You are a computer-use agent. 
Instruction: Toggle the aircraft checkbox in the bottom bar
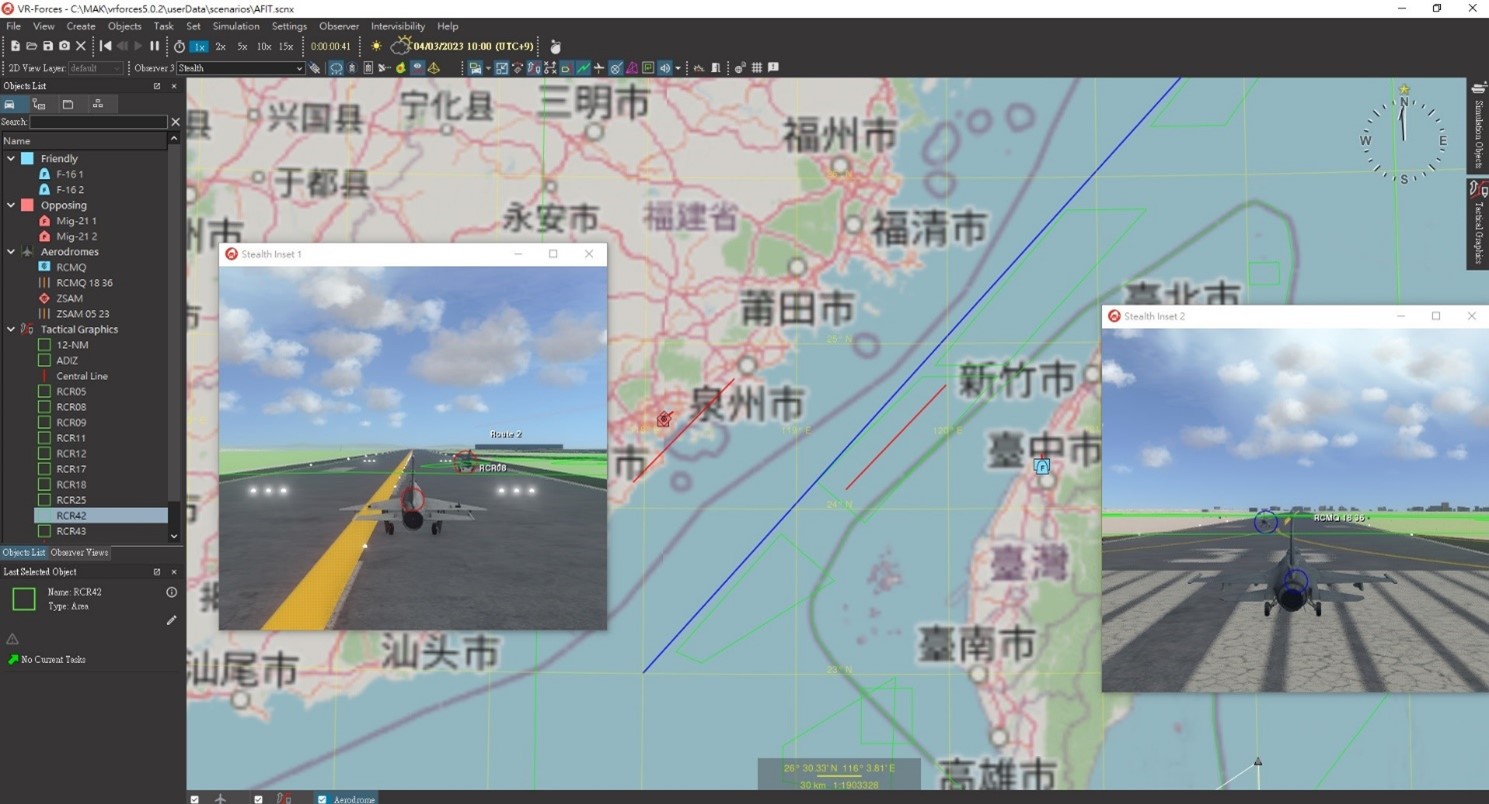[194, 798]
